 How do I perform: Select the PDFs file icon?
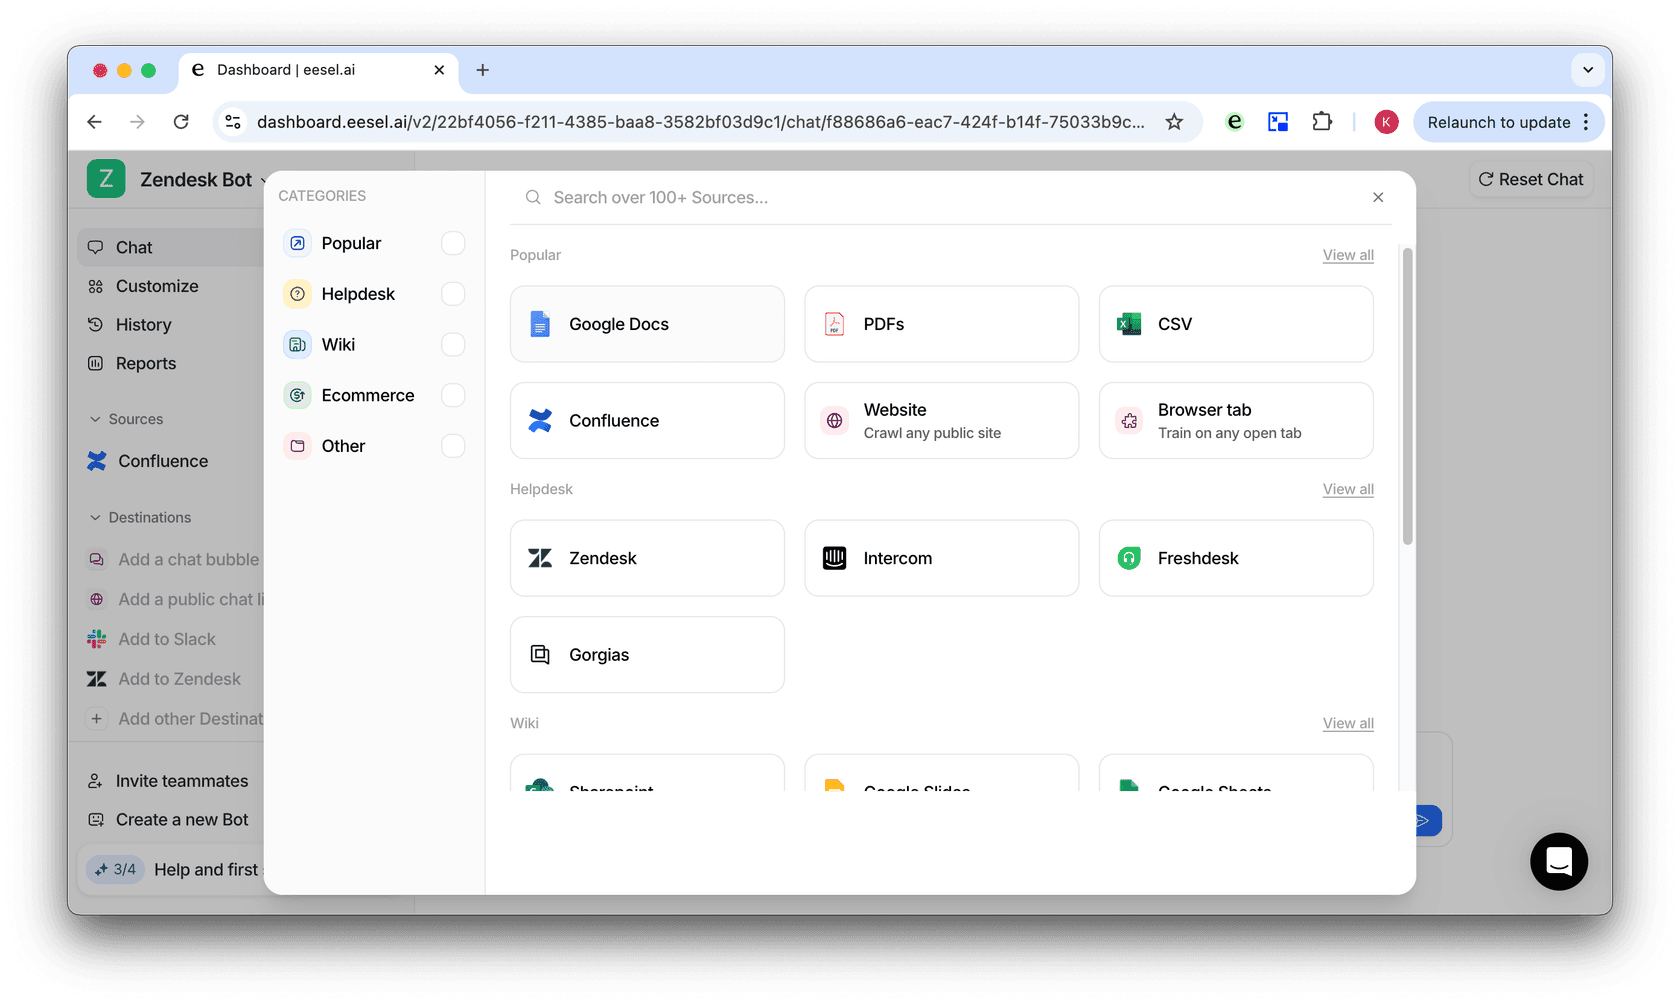pyautogui.click(x=834, y=324)
